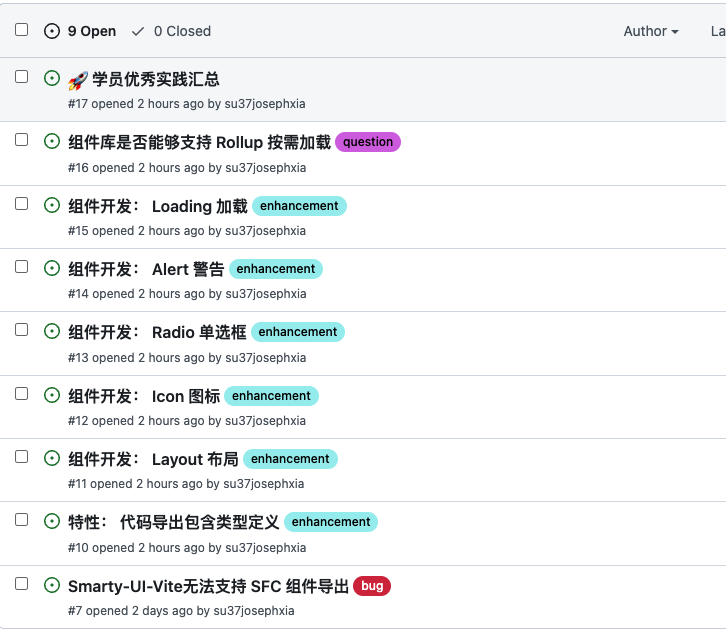
Task: Select checkbox for issue #10 代码导出包含类型定义
Action: click(21, 520)
